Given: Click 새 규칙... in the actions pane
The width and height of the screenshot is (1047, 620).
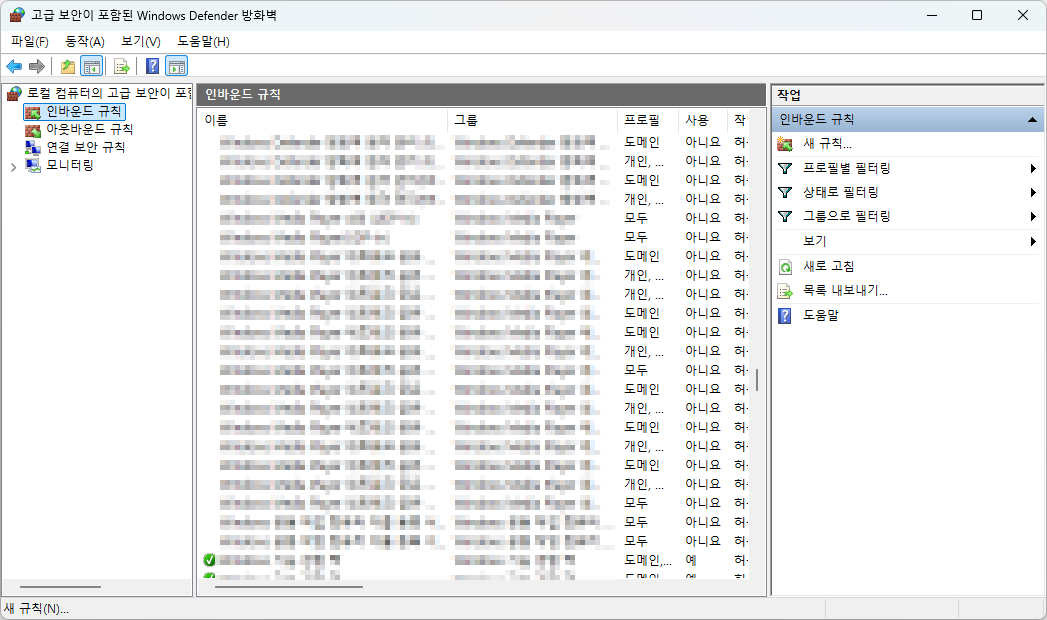Looking at the screenshot, I should pyautogui.click(x=827, y=144).
